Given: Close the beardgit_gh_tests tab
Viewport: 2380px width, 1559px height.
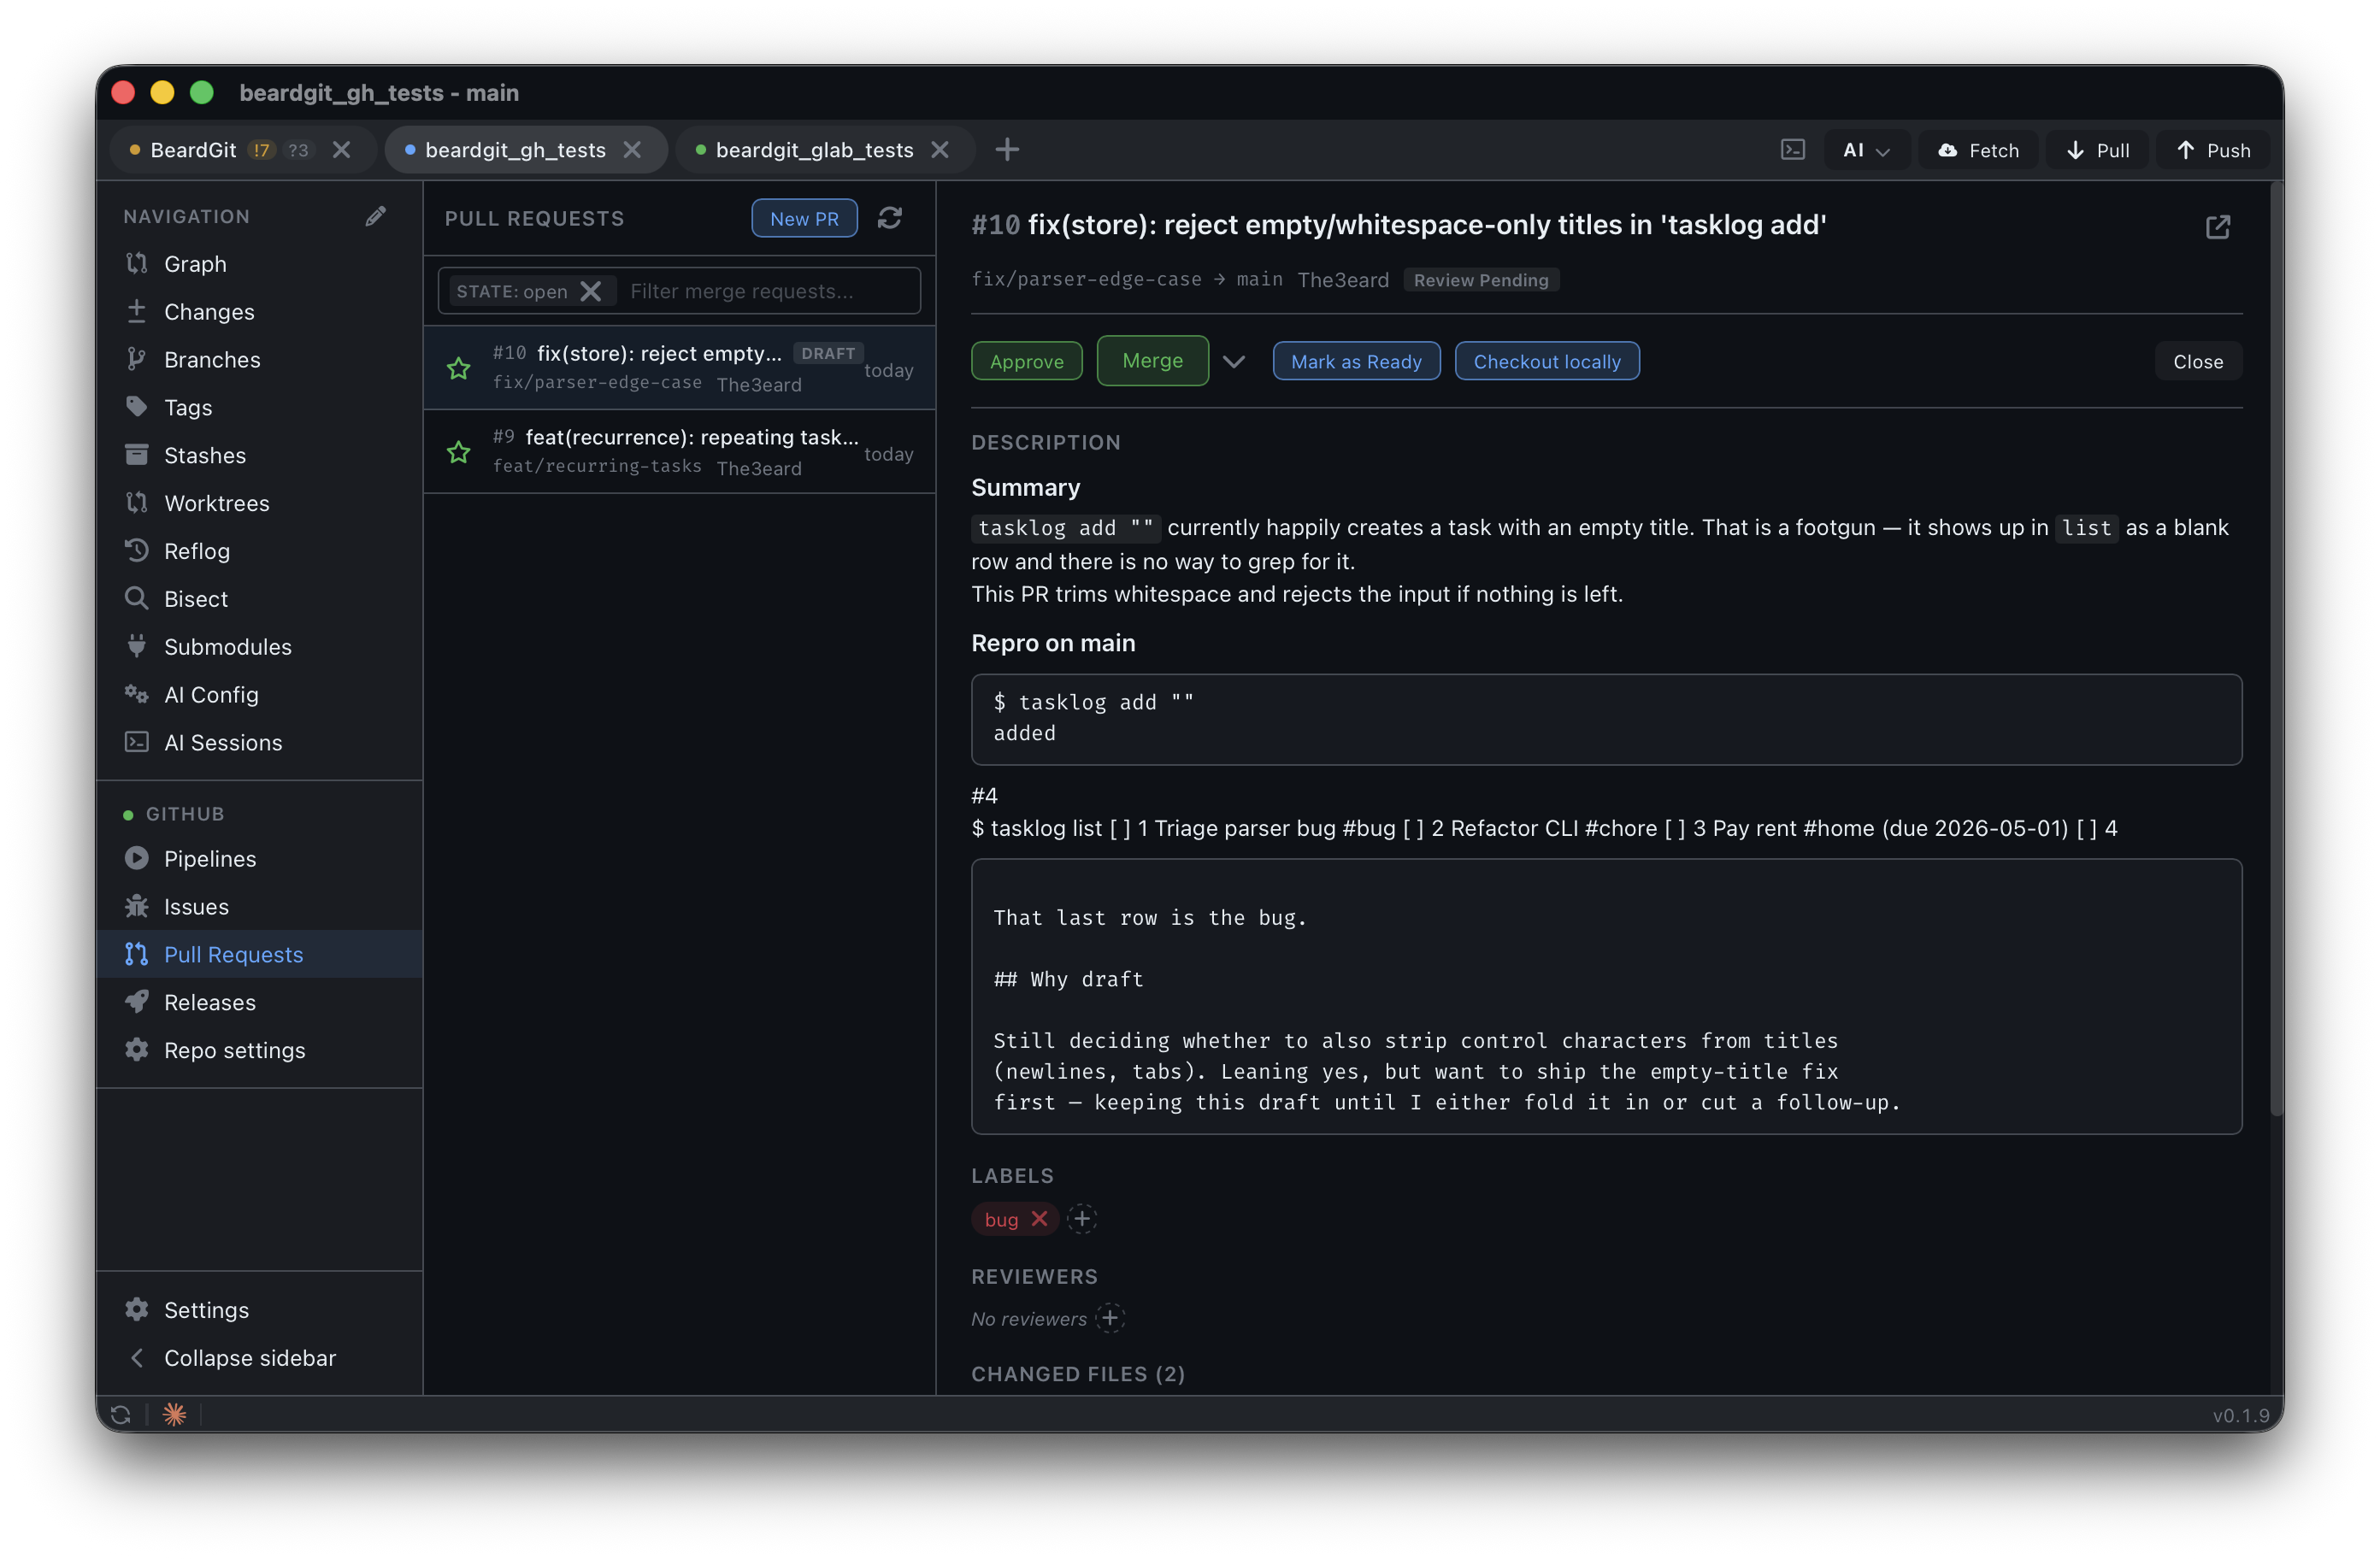Looking at the screenshot, I should (x=632, y=150).
